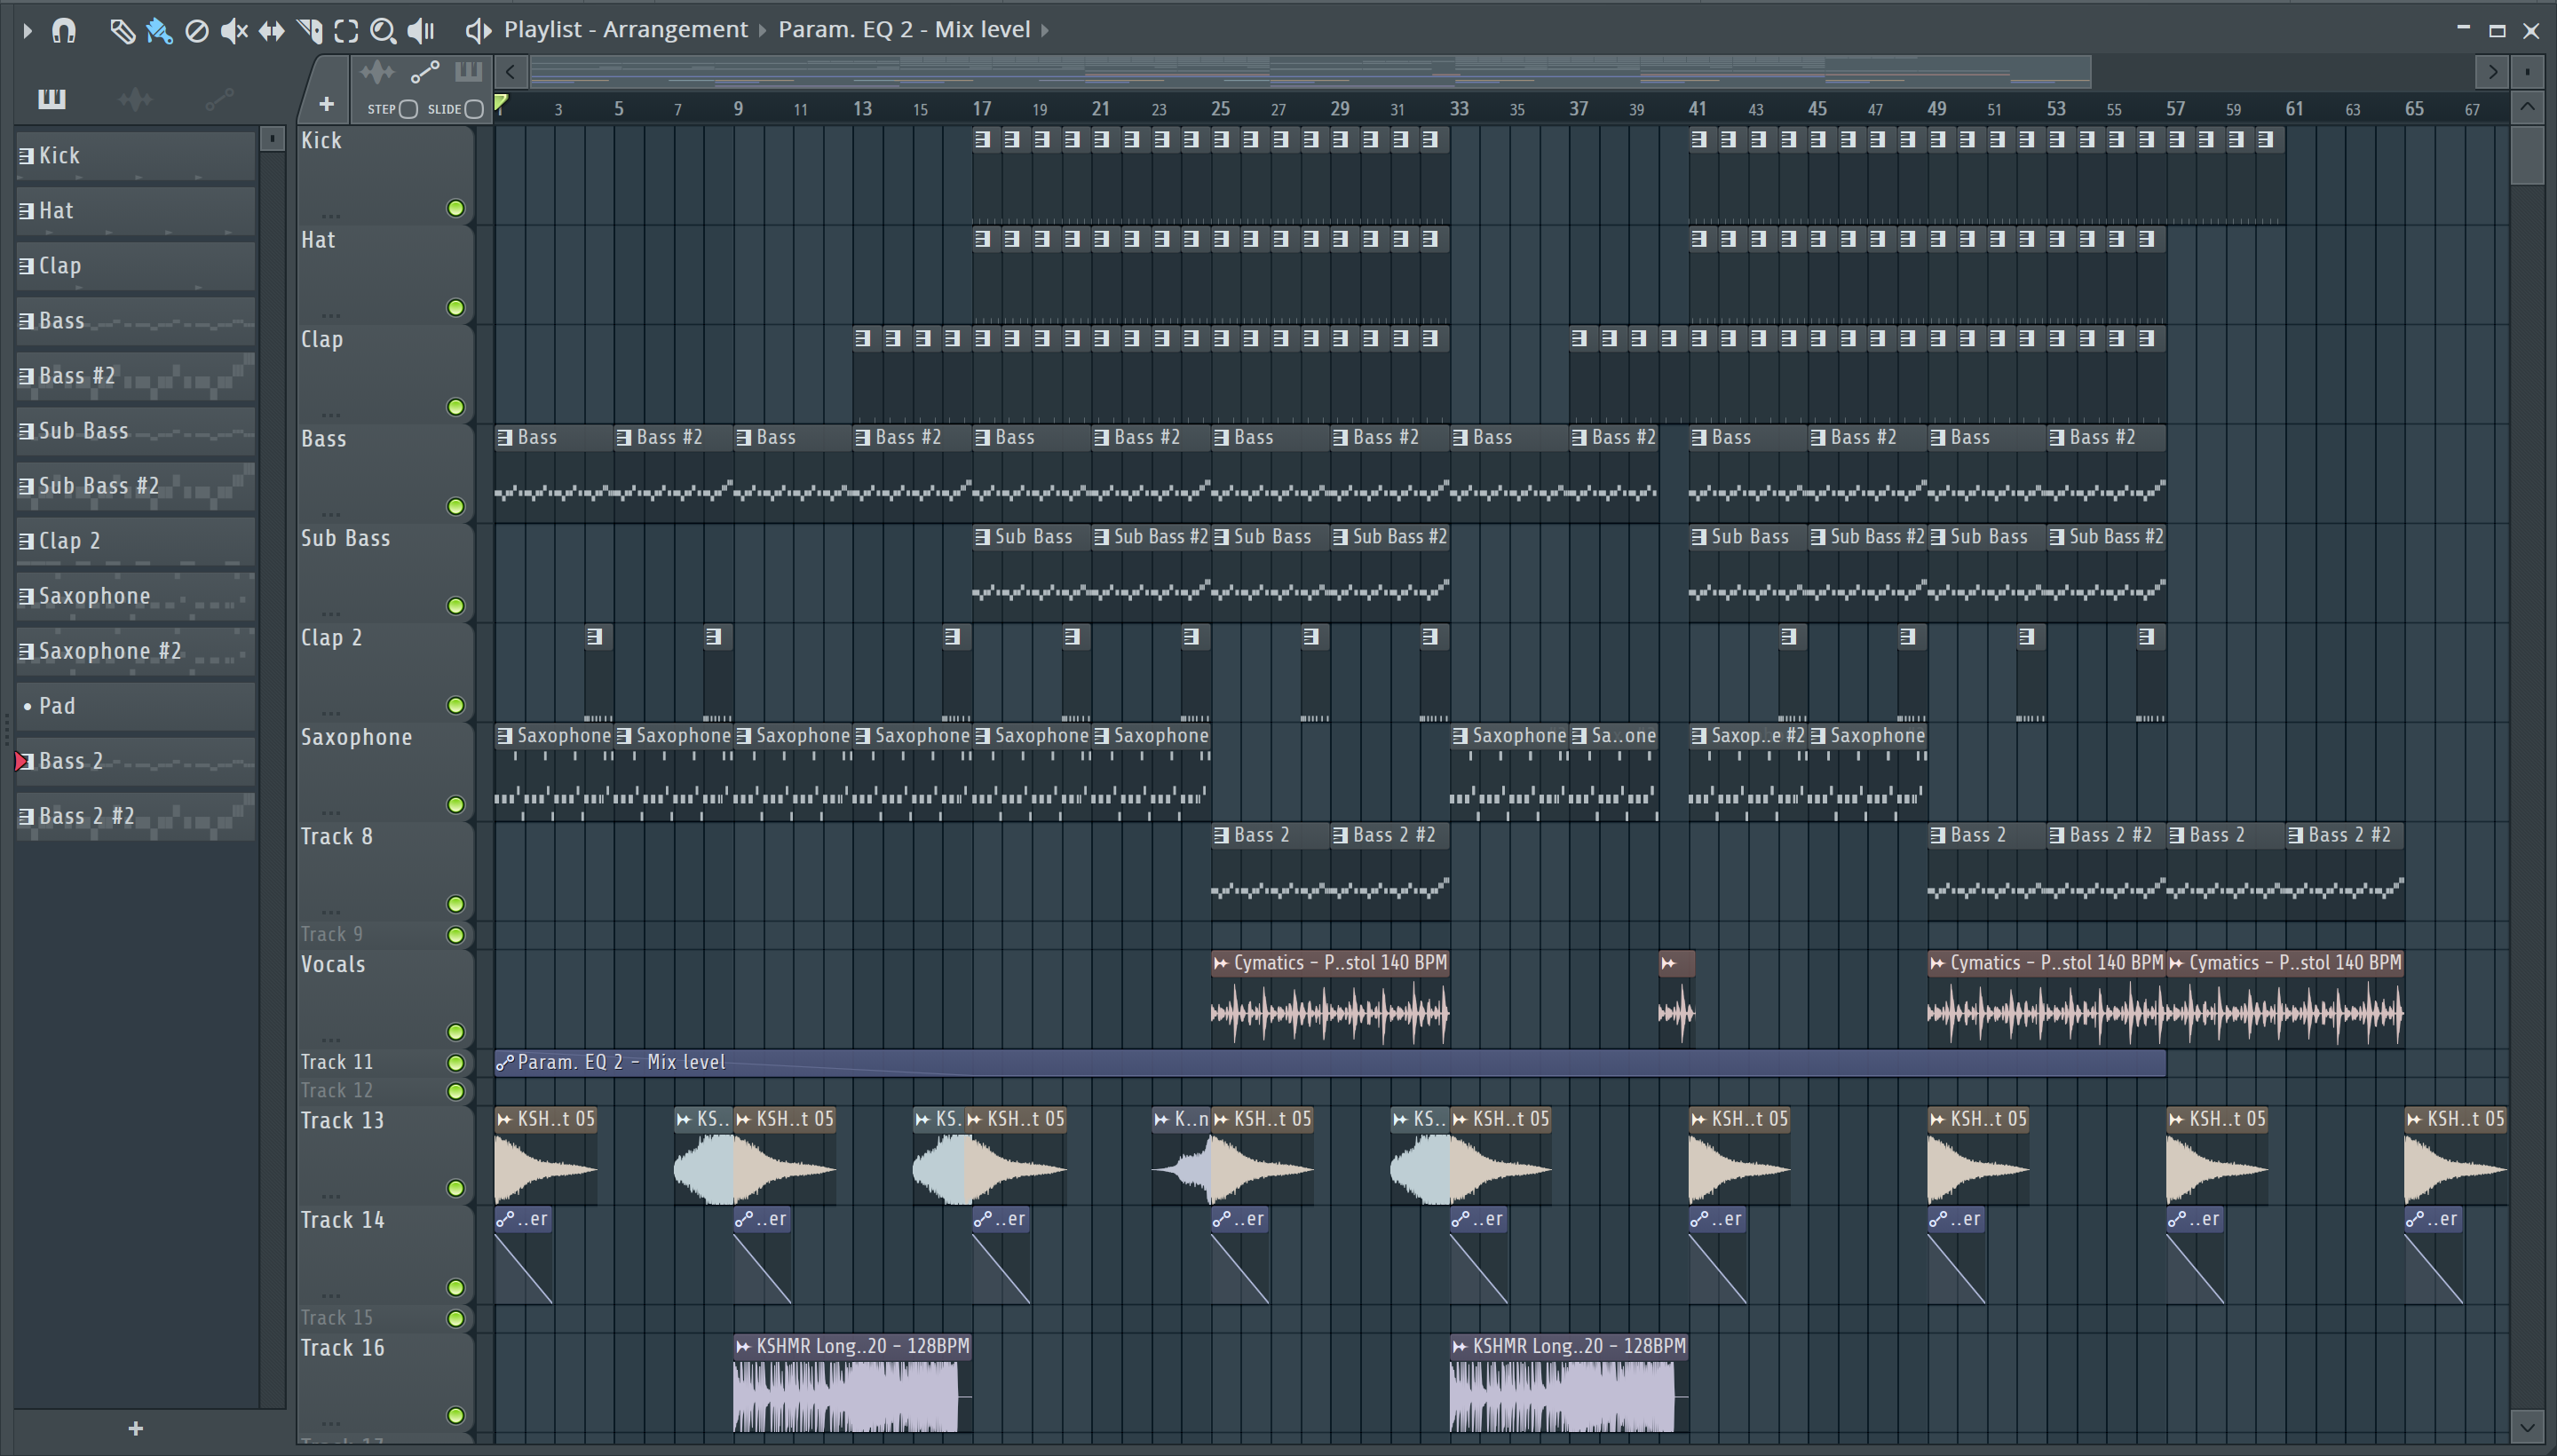Expand arrow after Param. EQ 2 - Mix level

[x=1045, y=30]
